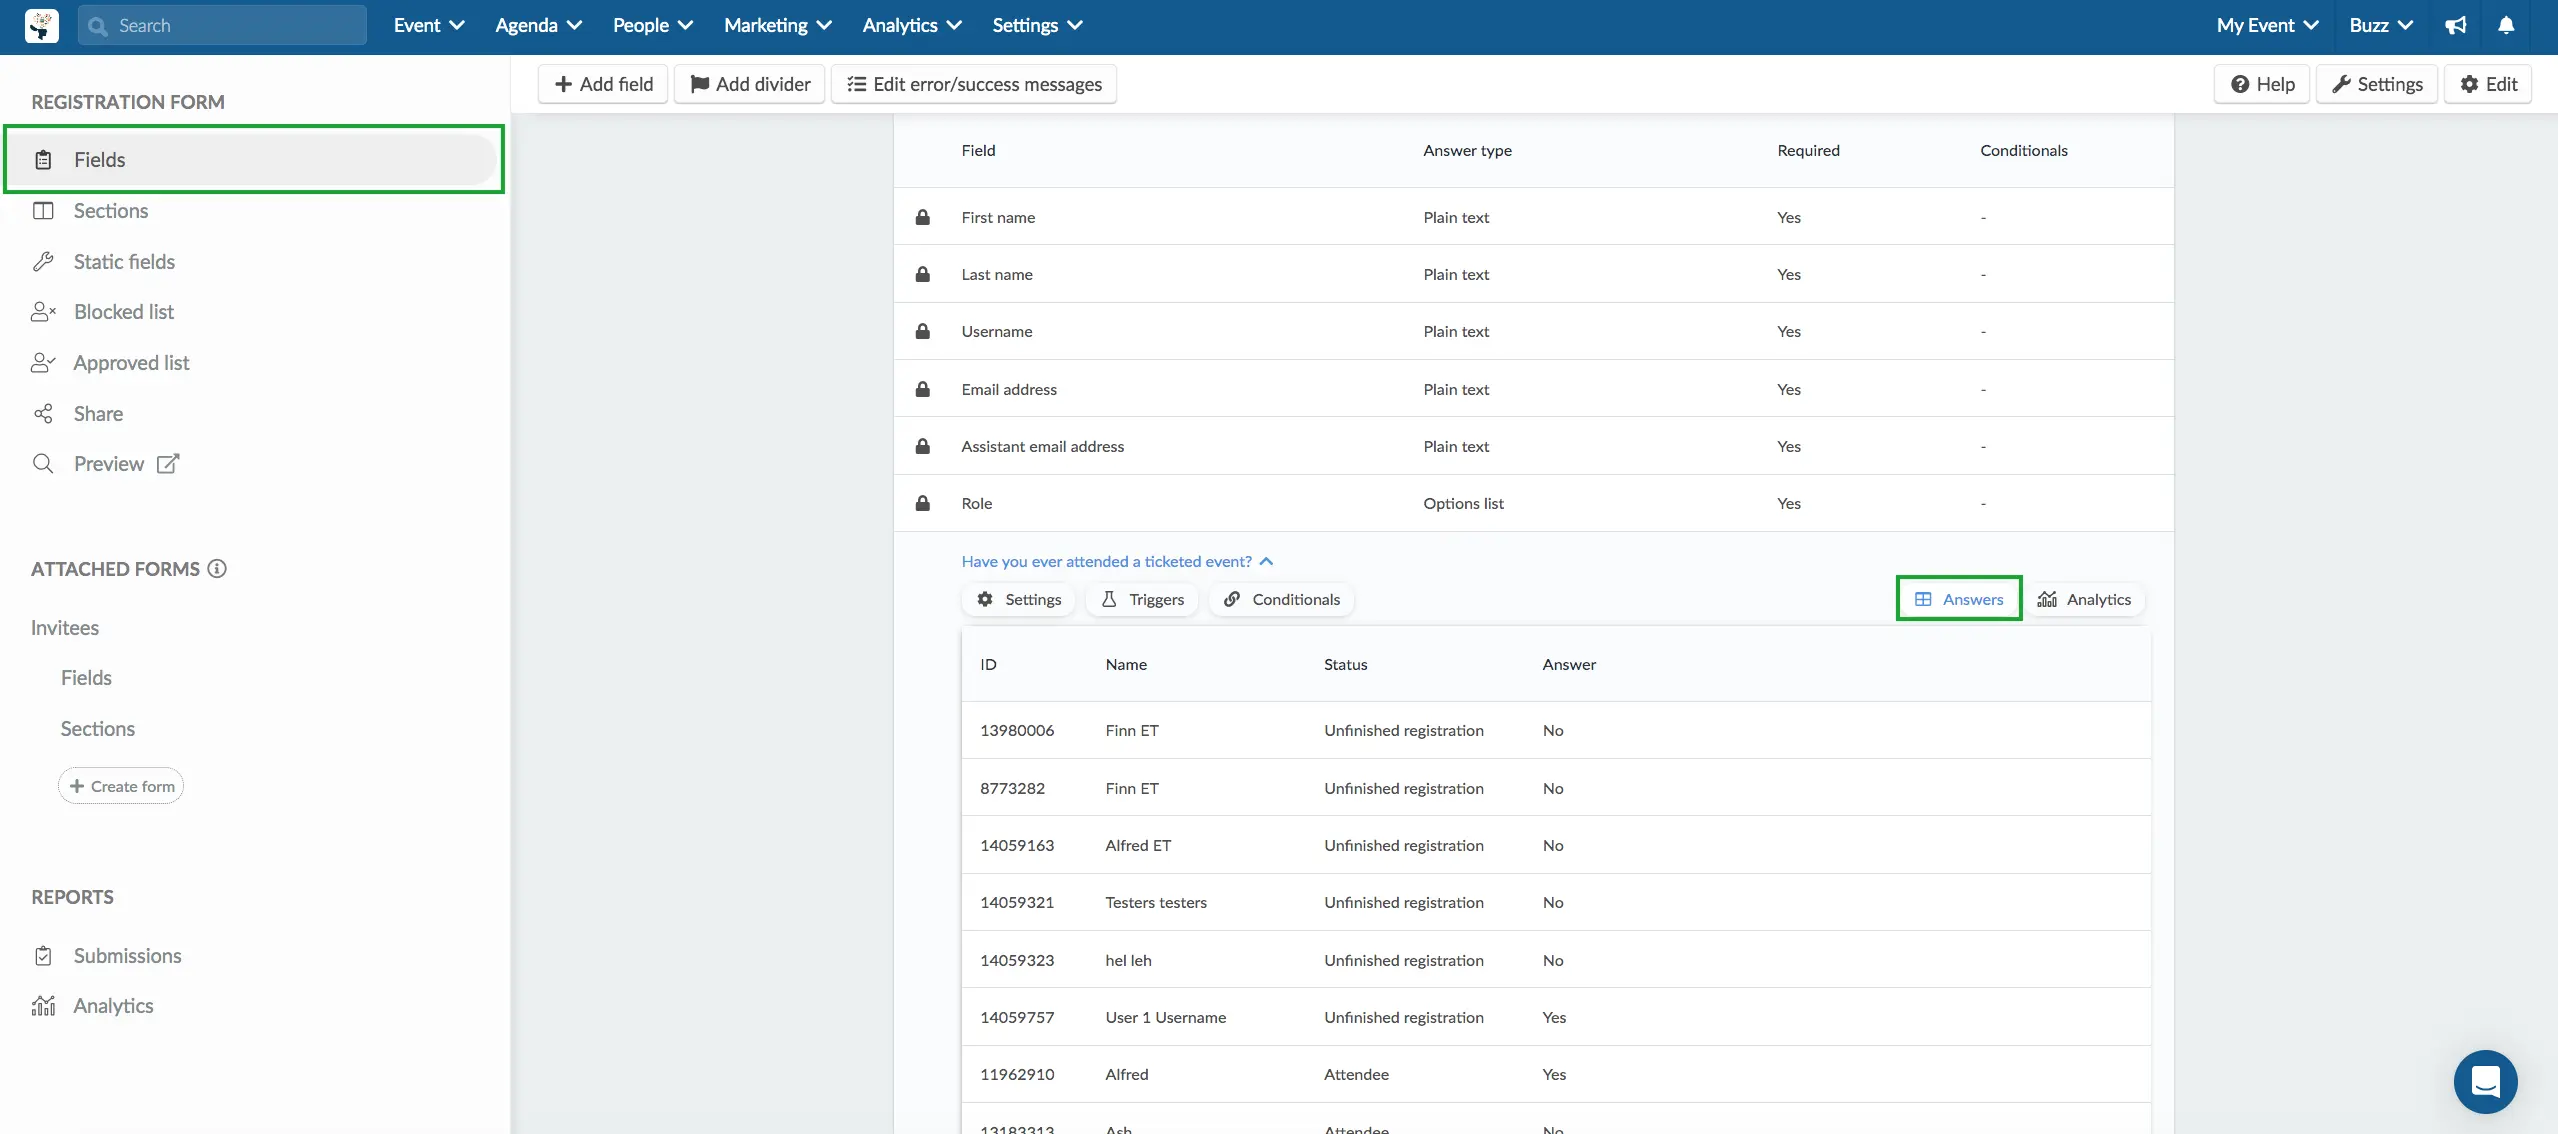Open the People dropdown menu
Viewport: 2558px width, 1134px height.
pos(652,25)
